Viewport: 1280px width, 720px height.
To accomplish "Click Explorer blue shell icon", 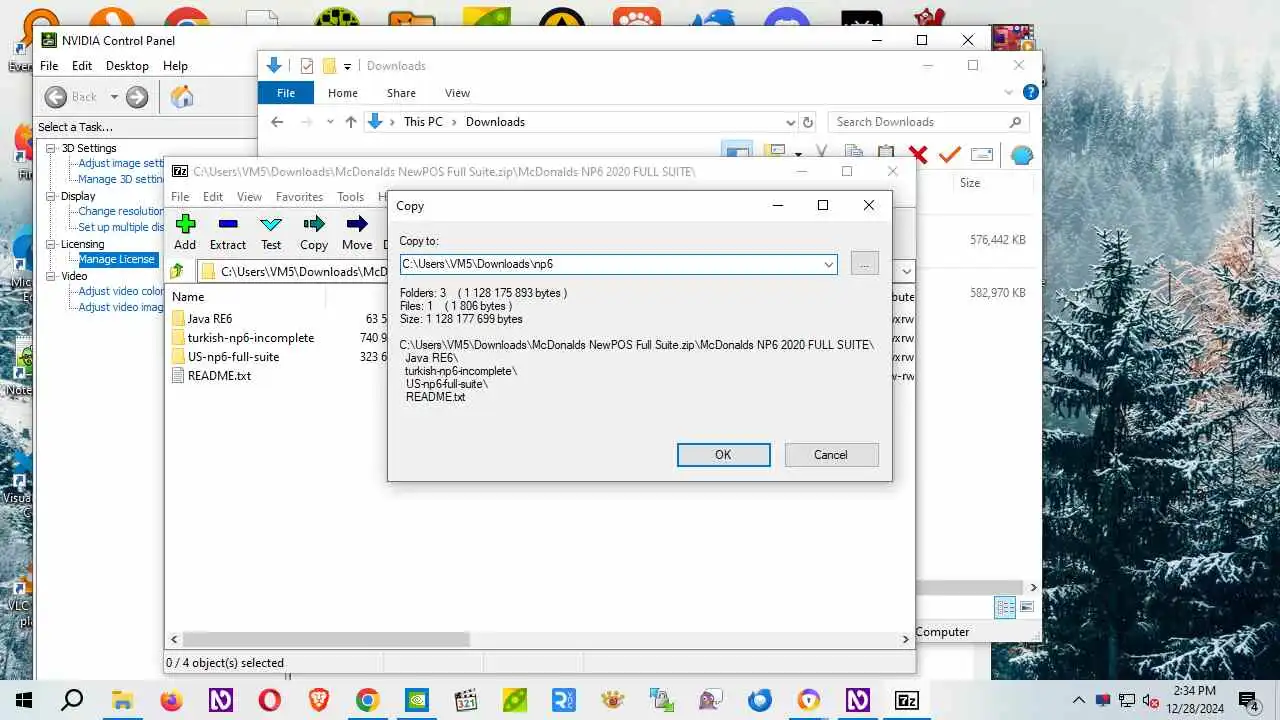I will [x=1021, y=155].
